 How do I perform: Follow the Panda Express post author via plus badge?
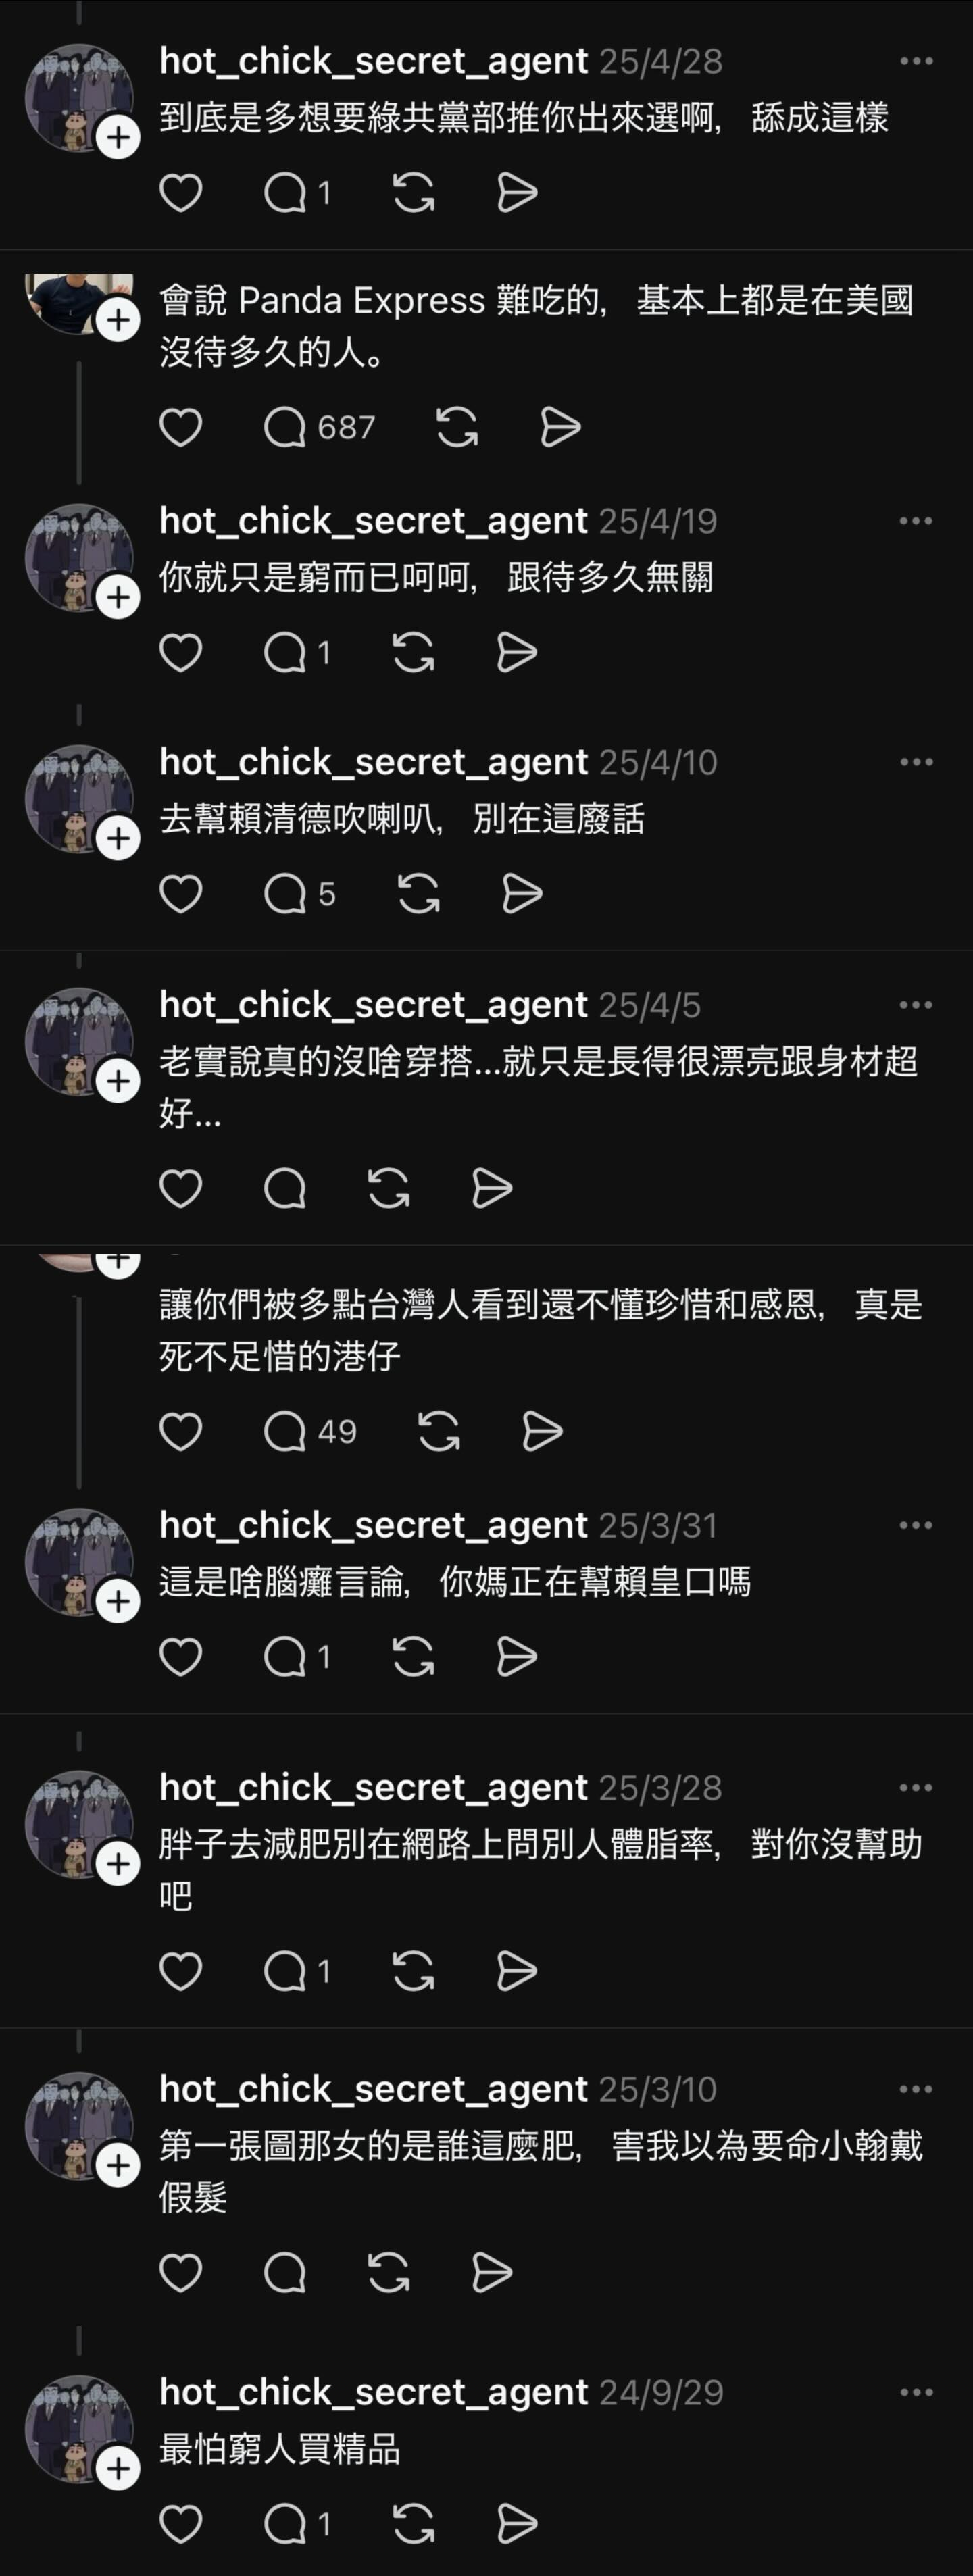click(118, 320)
